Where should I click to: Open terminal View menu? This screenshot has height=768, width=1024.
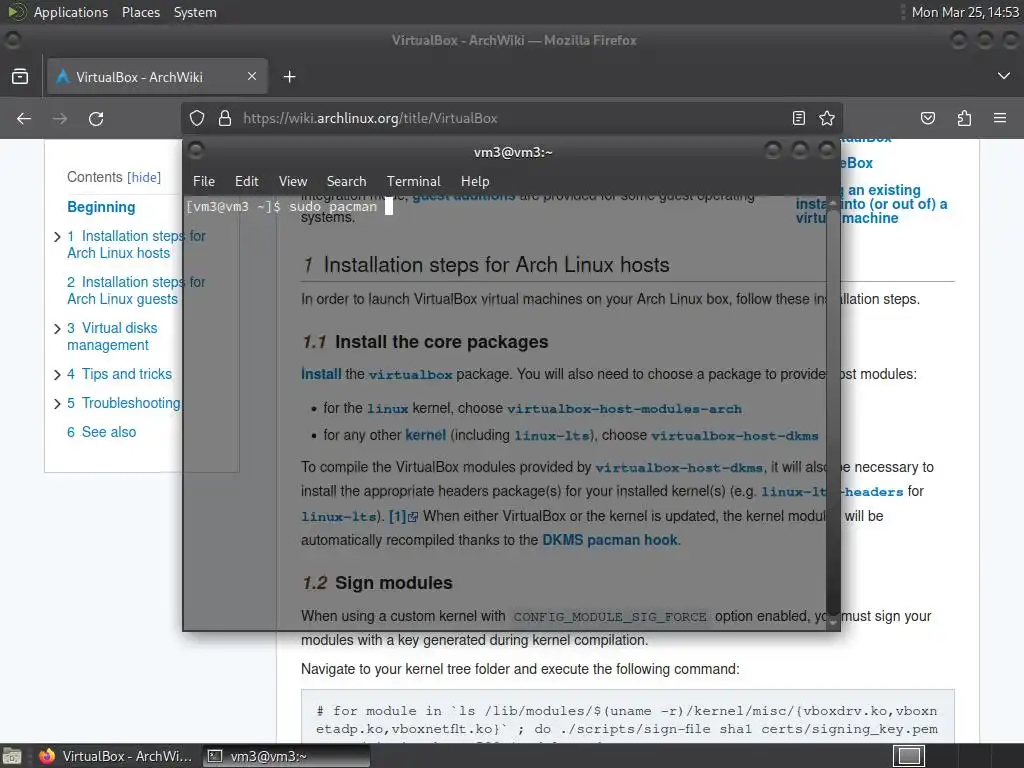click(x=293, y=181)
